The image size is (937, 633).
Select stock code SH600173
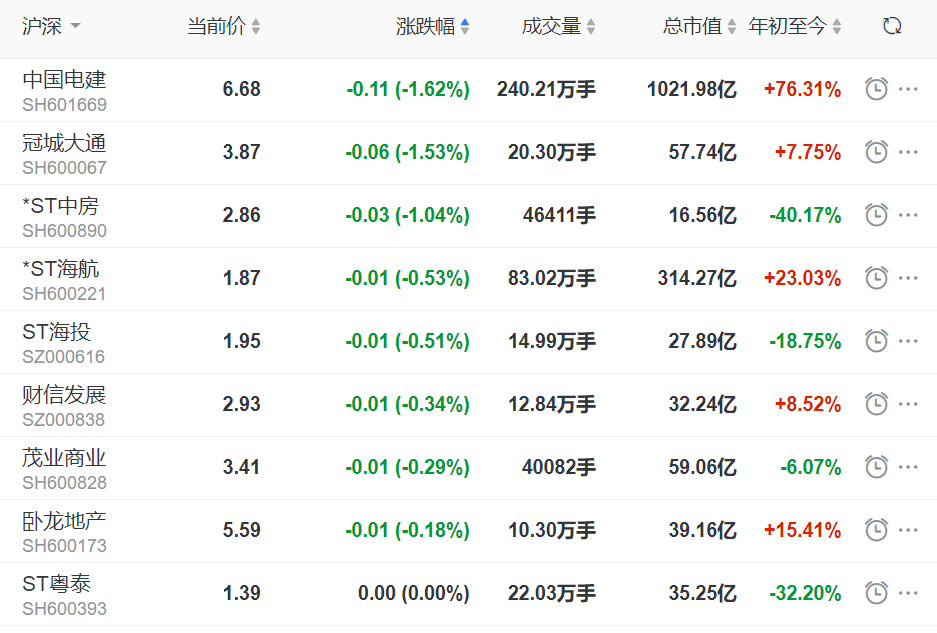coord(65,546)
